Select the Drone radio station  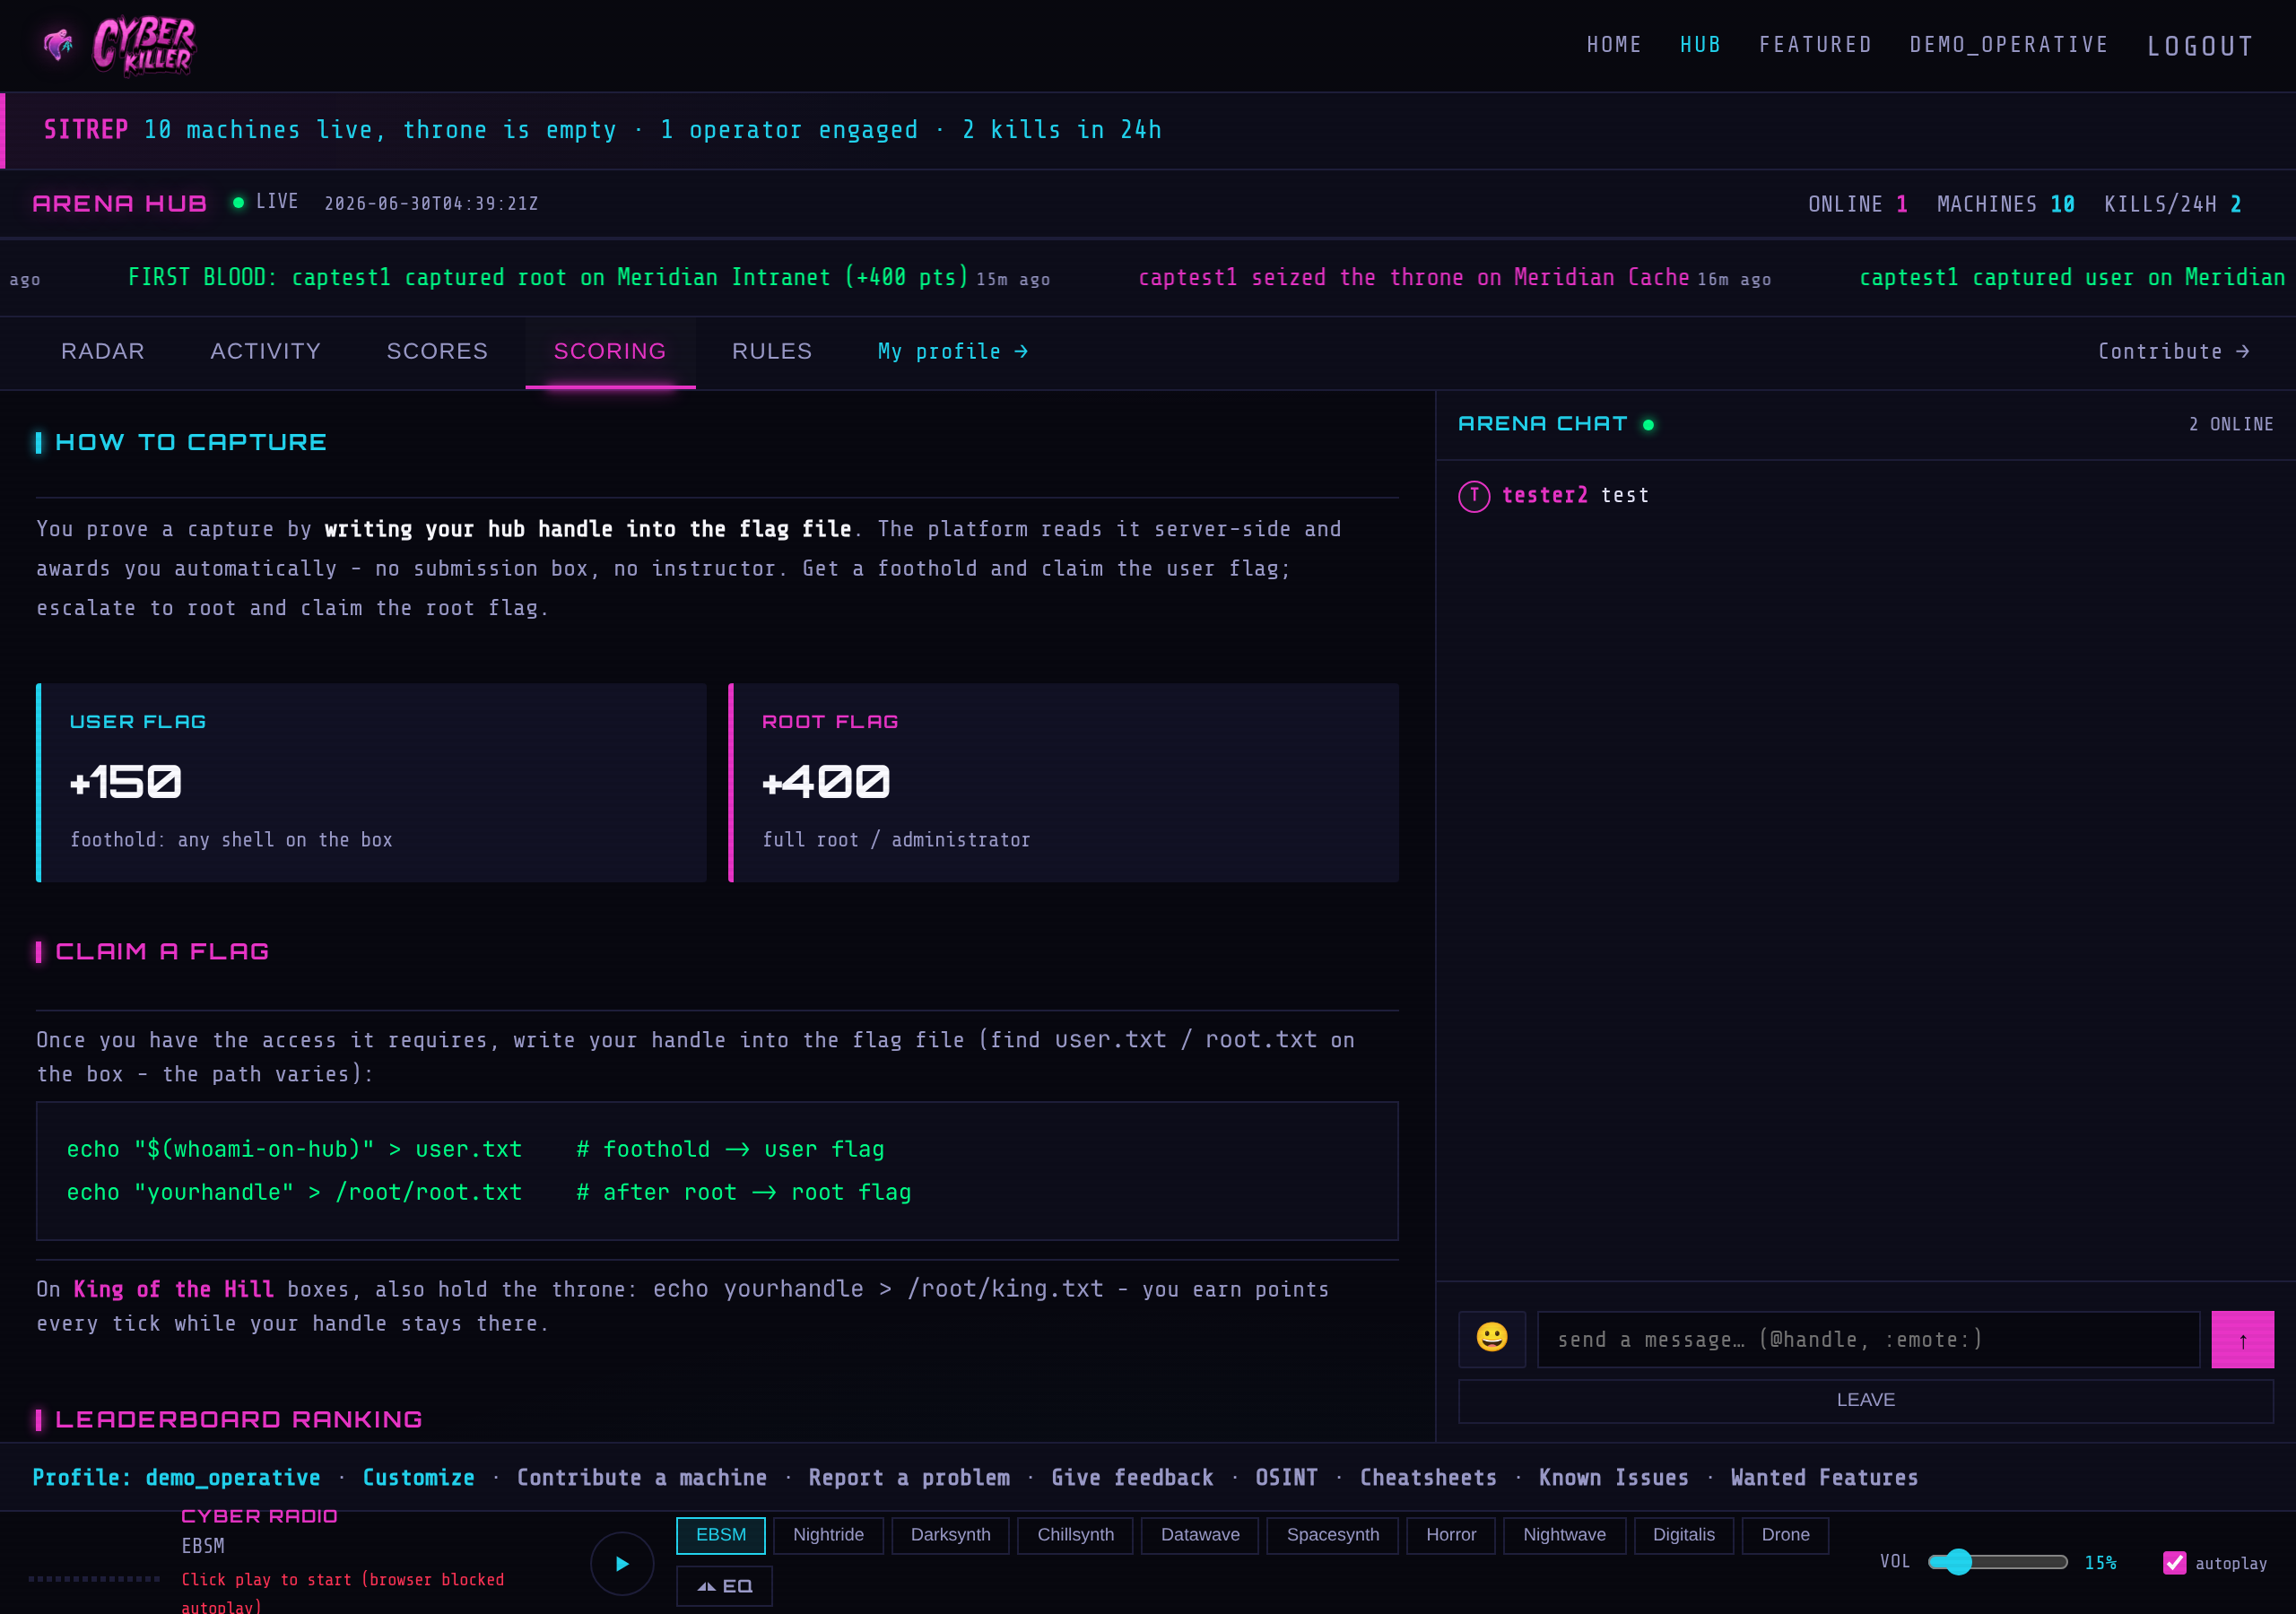click(1785, 1535)
